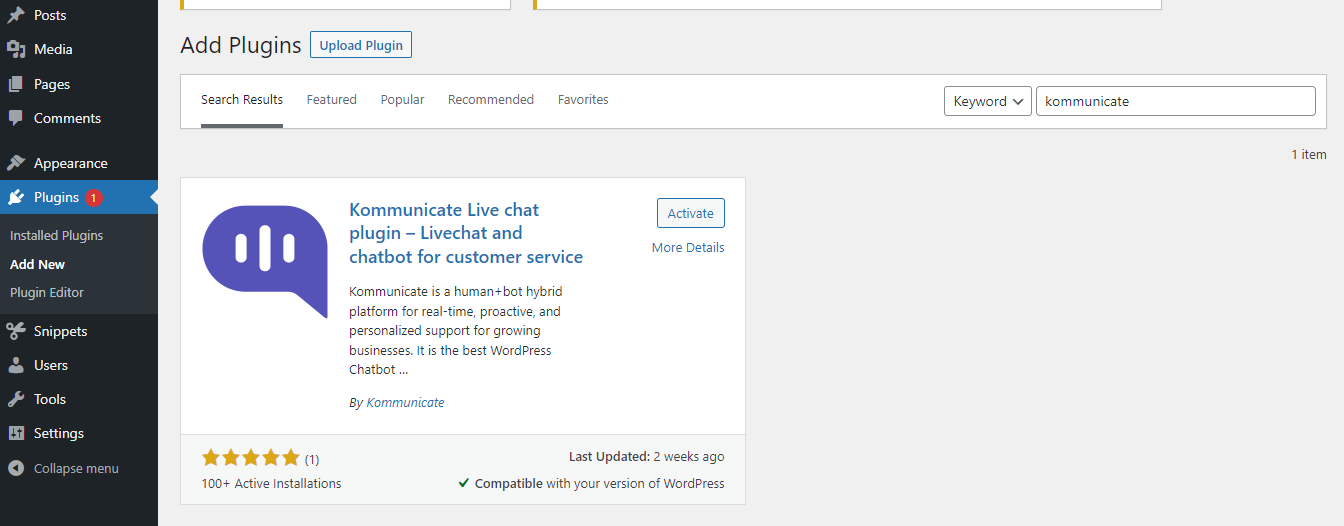
Task: Switch to the Search Results tab
Action: tap(242, 100)
